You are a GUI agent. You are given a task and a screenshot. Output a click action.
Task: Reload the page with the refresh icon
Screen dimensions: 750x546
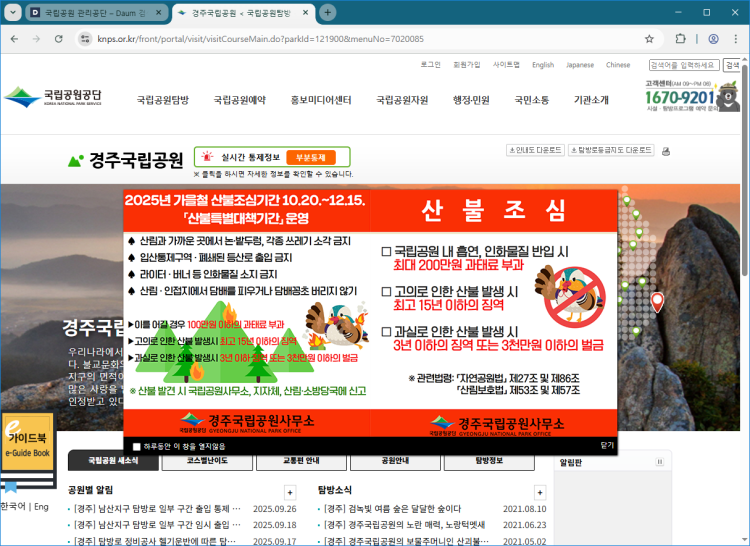(59, 39)
